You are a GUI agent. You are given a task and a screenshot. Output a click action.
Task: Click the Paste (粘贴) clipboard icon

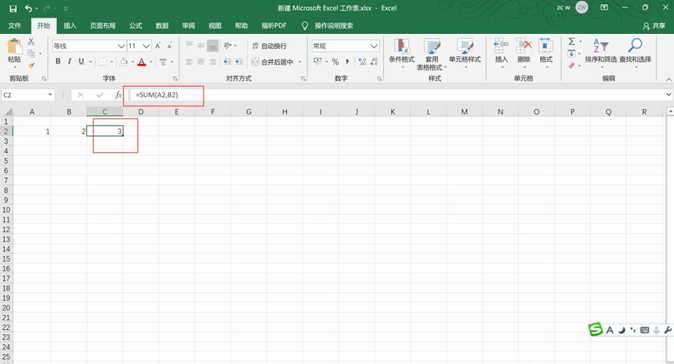14,47
